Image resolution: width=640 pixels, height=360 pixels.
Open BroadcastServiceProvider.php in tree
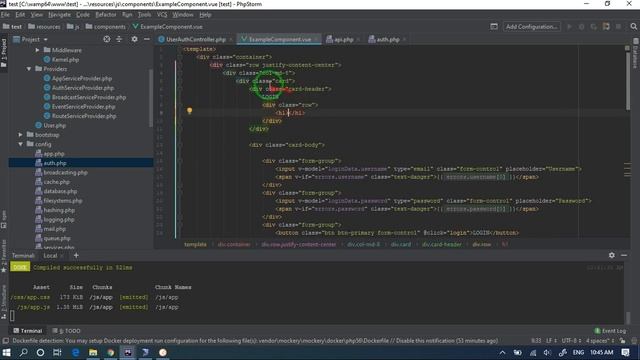tap(89, 97)
